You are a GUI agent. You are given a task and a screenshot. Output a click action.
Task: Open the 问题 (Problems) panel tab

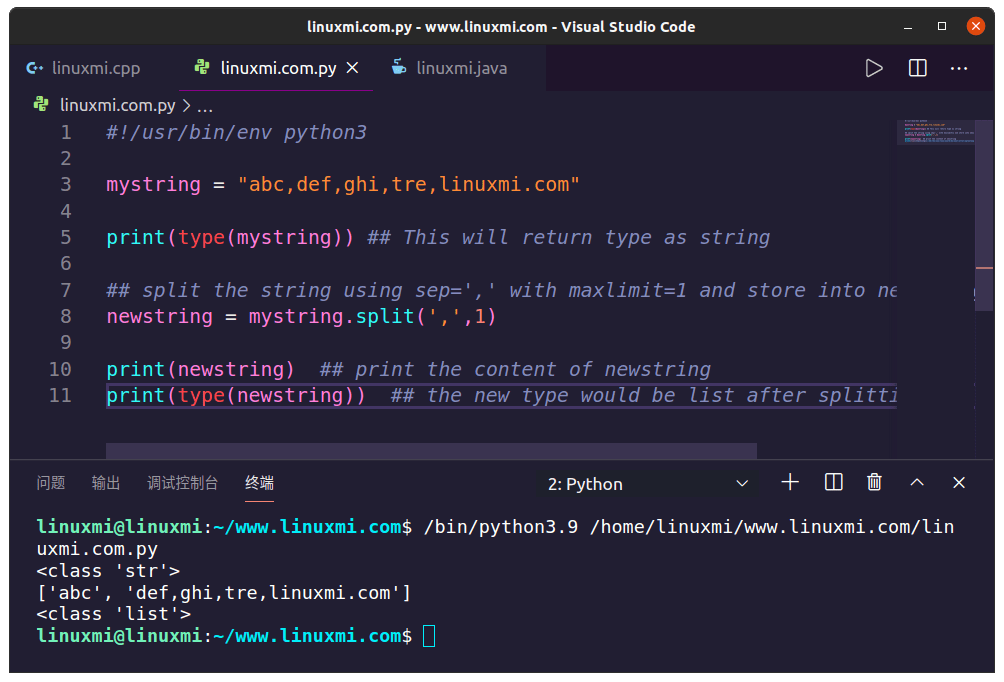(51, 483)
